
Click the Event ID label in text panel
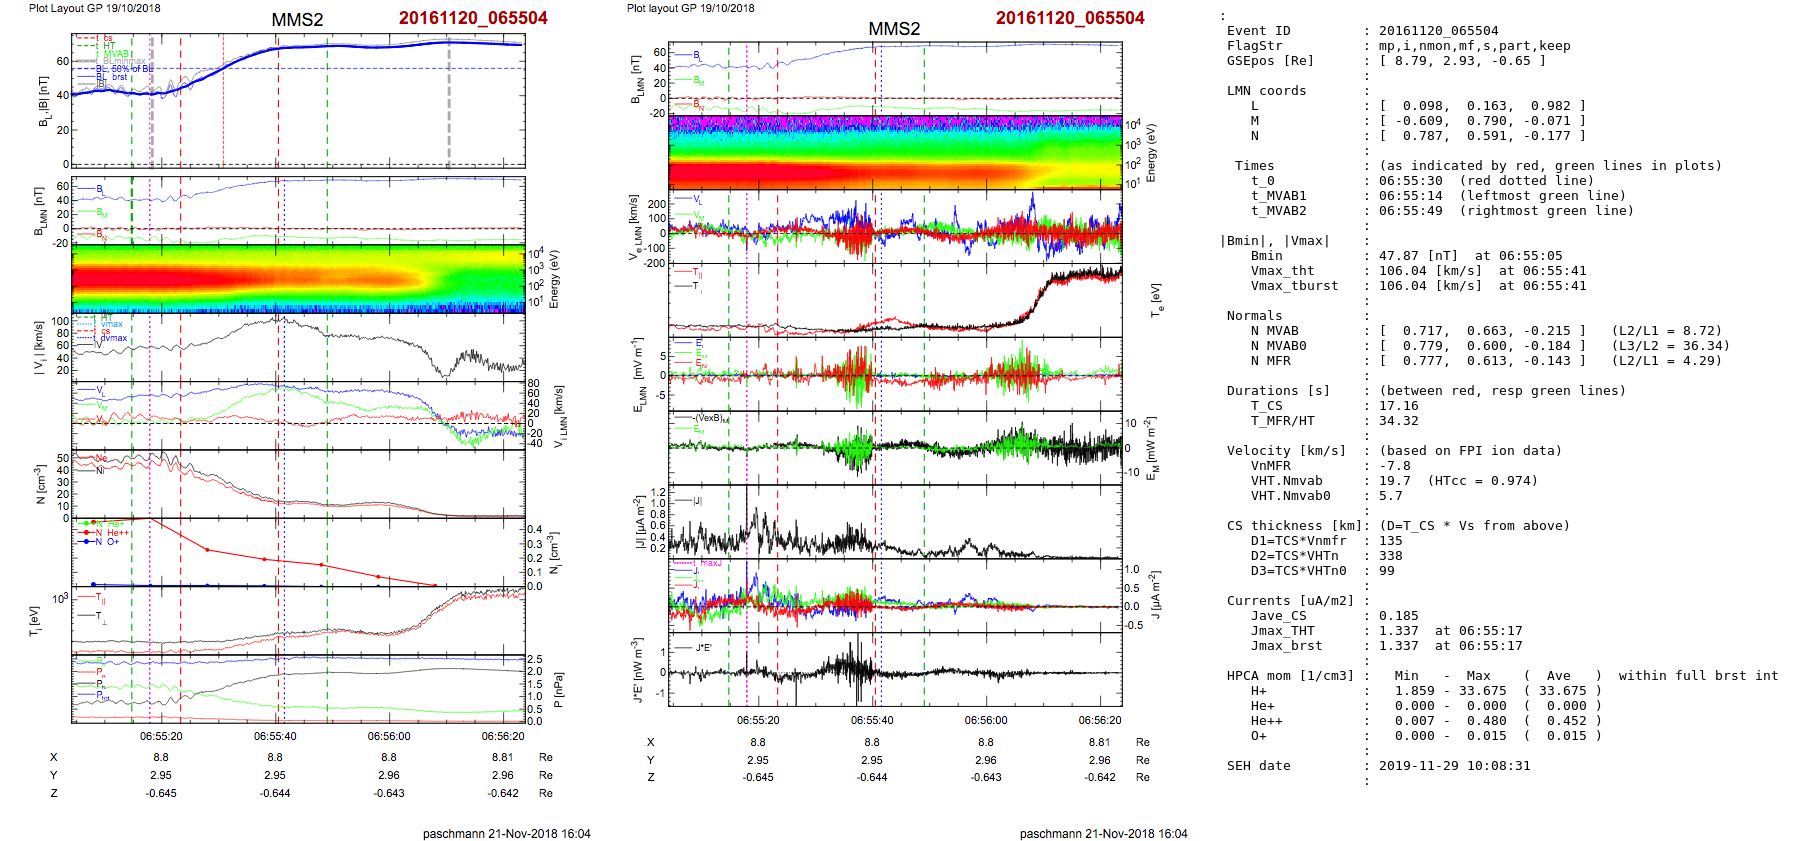pos(1258,31)
